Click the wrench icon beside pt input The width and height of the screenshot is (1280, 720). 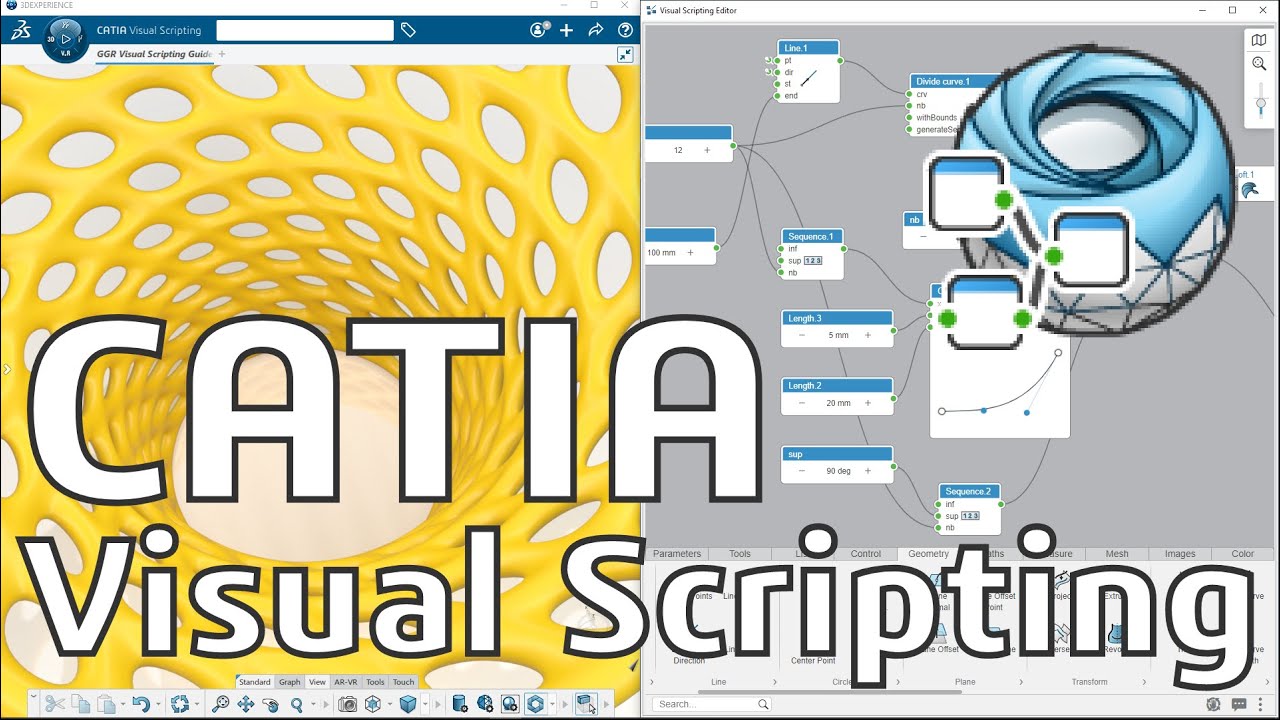pyautogui.click(x=768, y=61)
